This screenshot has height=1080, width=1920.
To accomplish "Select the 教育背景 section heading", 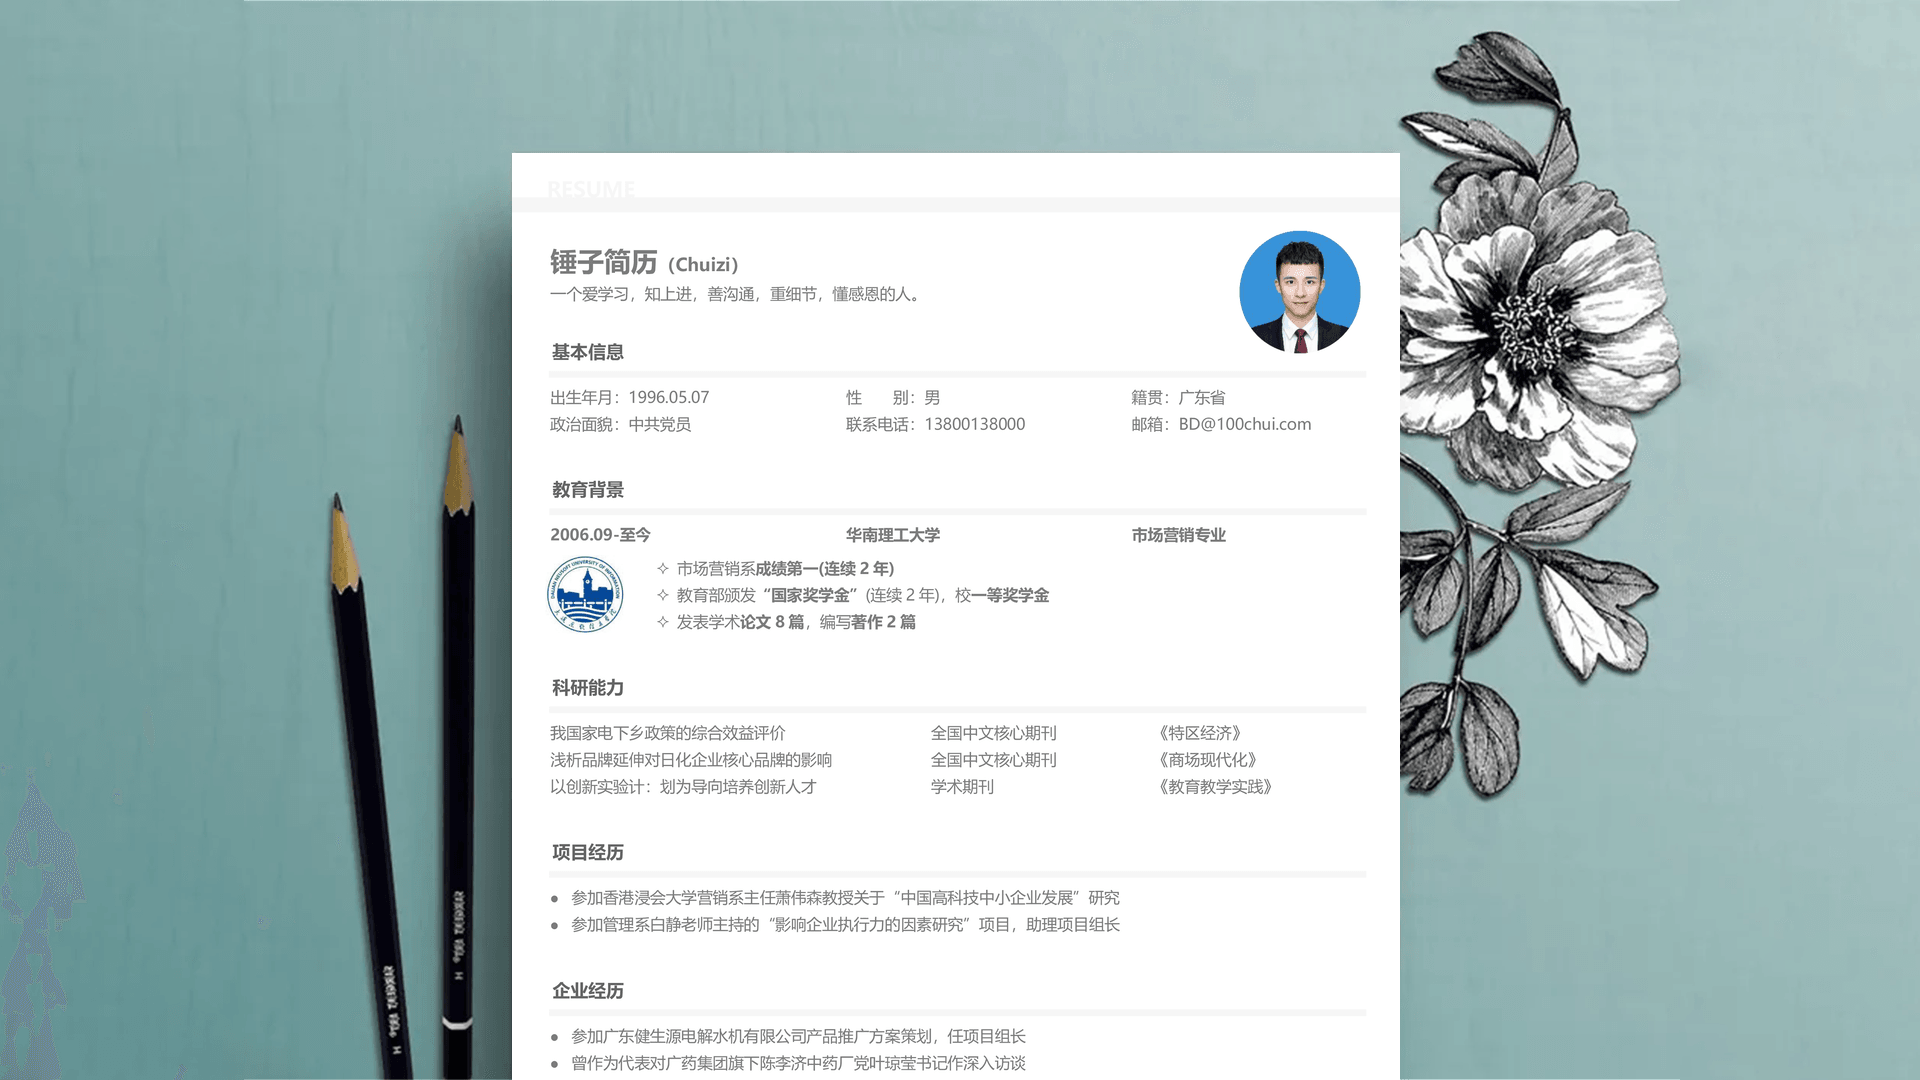I will pyautogui.click(x=588, y=490).
